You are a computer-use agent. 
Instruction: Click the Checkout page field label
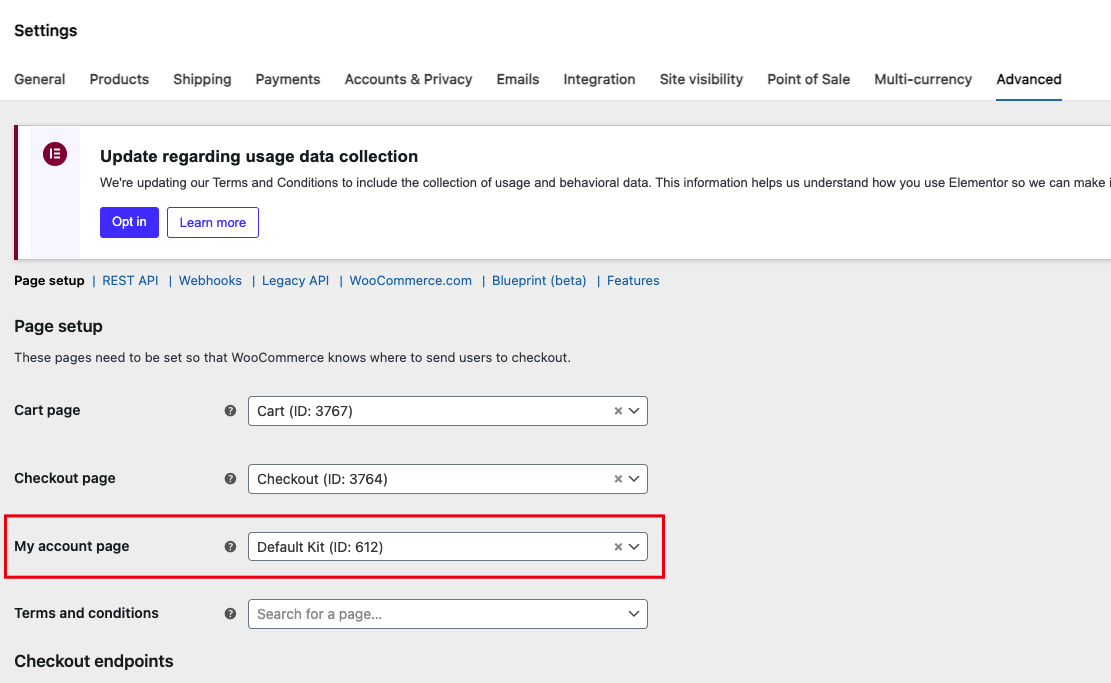(64, 478)
